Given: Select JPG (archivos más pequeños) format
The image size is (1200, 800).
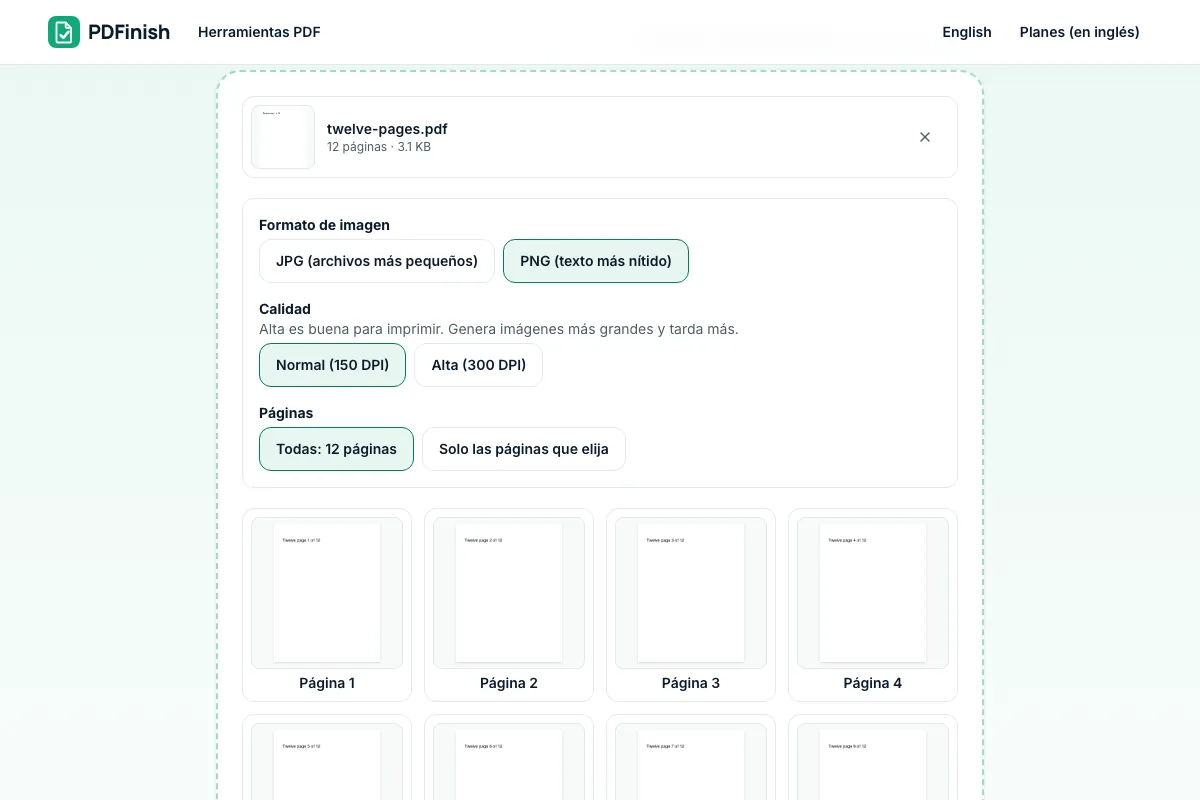Looking at the screenshot, I should [x=377, y=261].
